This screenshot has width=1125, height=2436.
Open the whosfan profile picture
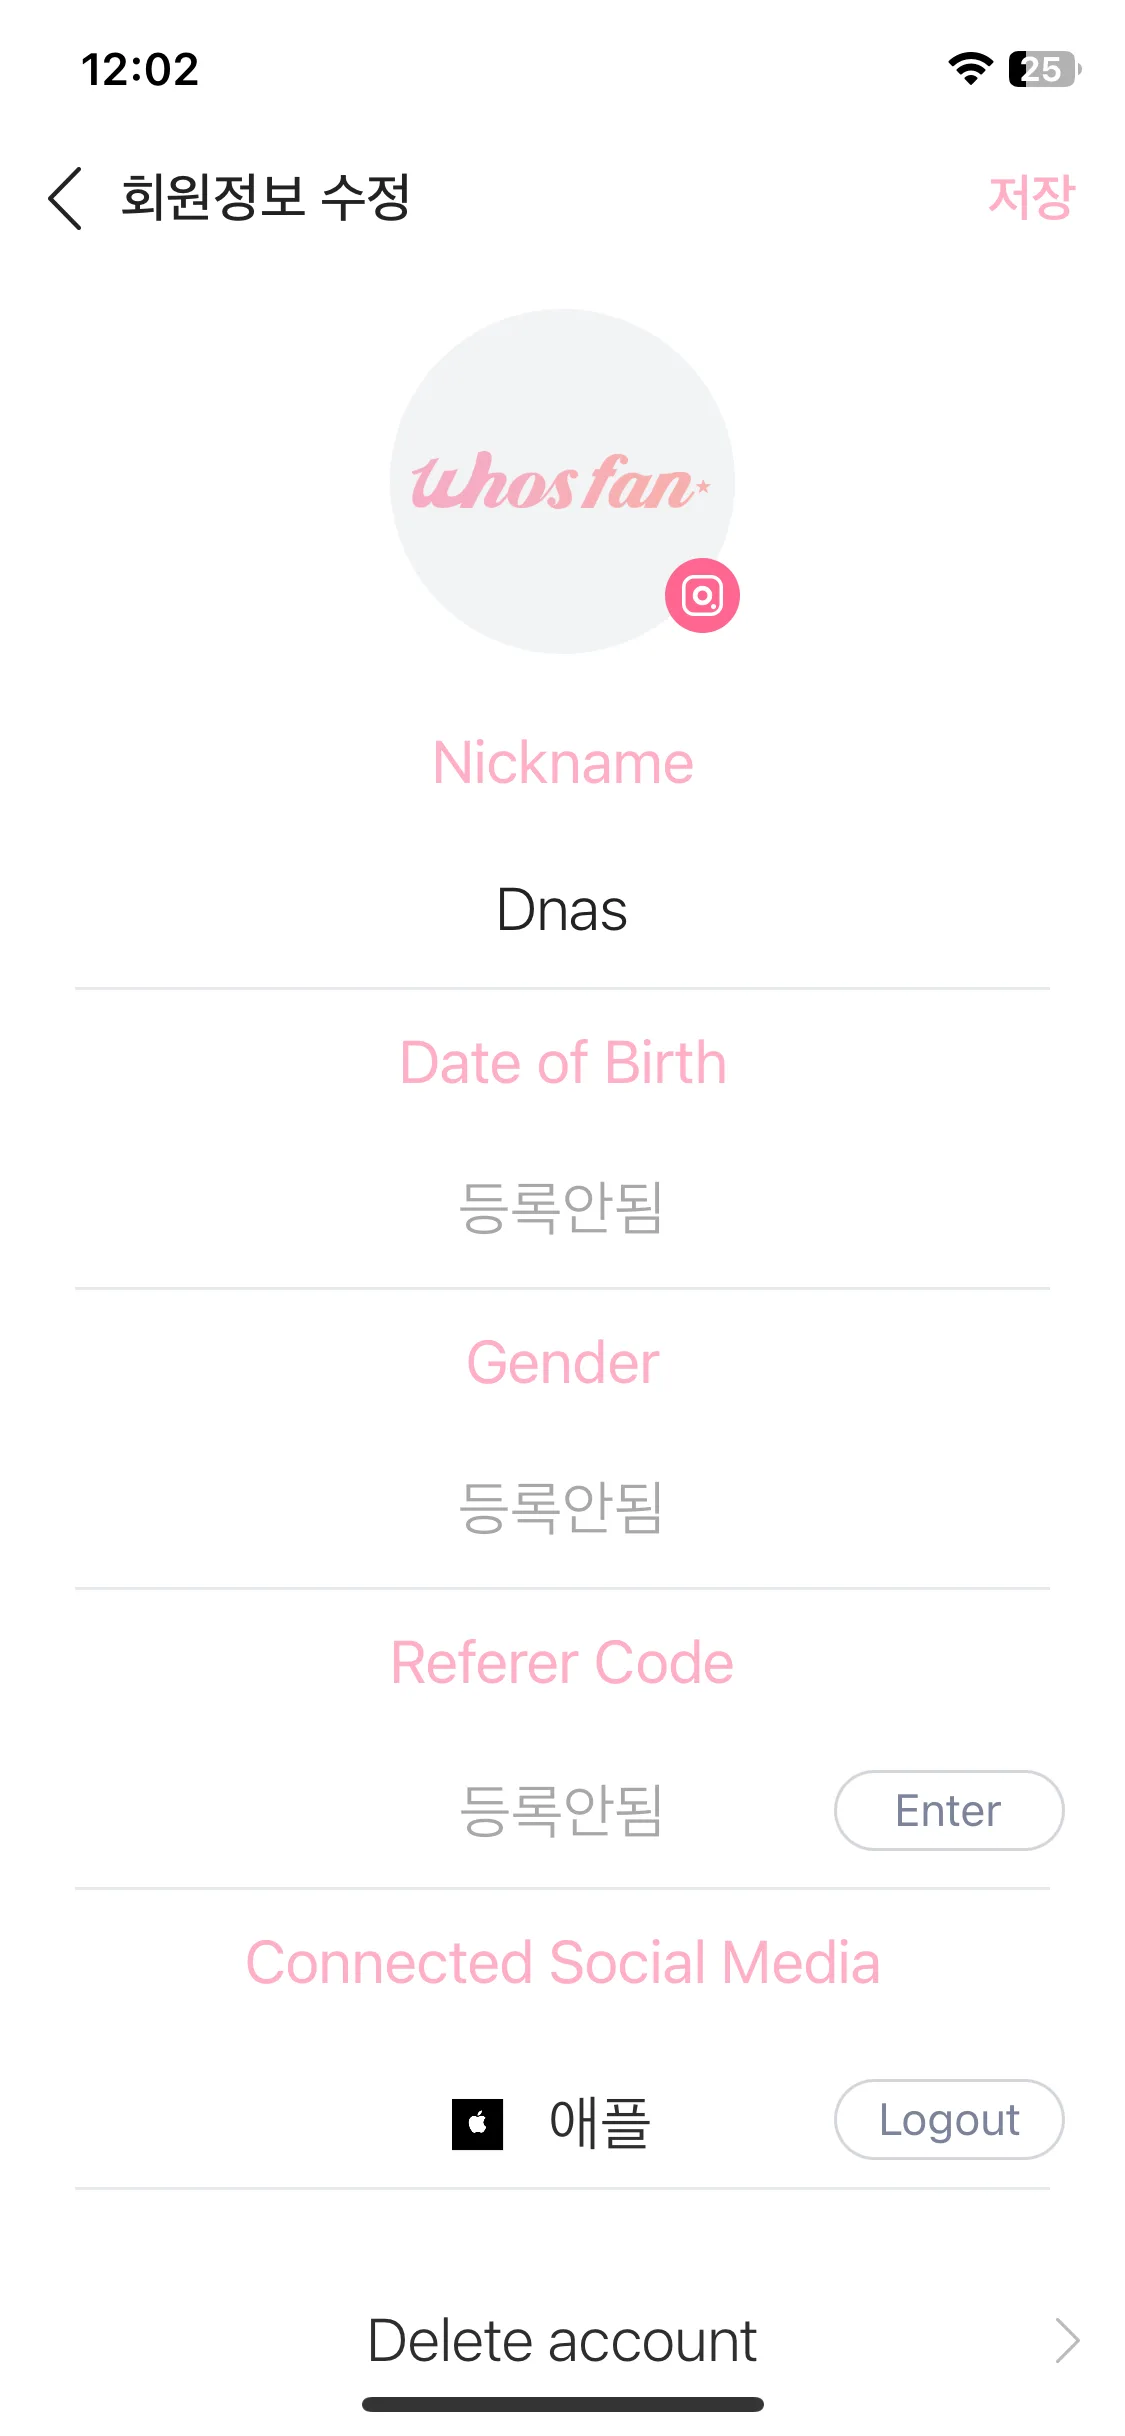pyautogui.click(x=562, y=481)
